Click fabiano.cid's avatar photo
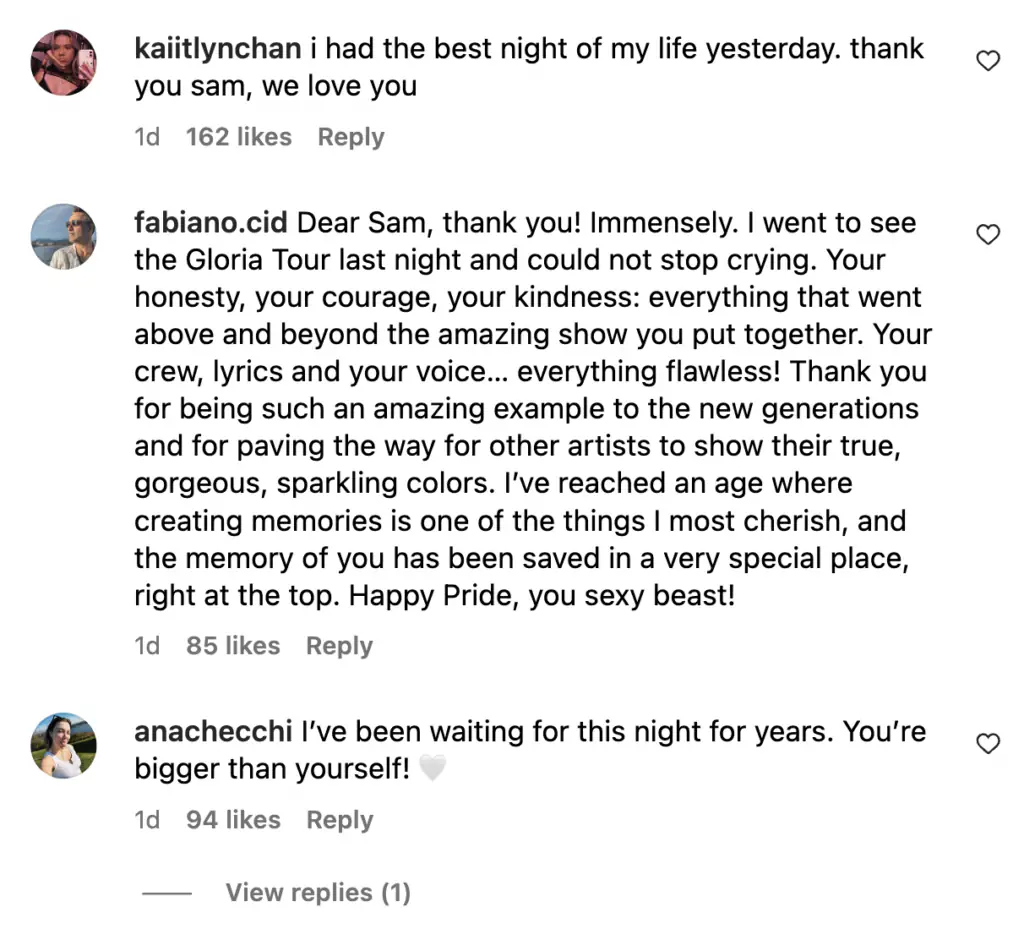Viewport: 1024px width, 940px height. click(x=64, y=237)
